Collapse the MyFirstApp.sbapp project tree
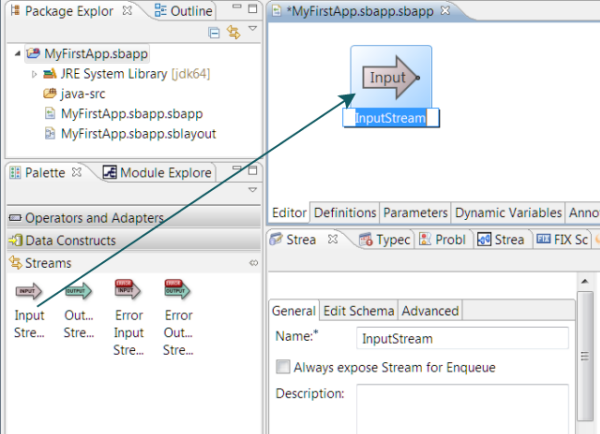The image size is (600, 434). tap(18, 54)
